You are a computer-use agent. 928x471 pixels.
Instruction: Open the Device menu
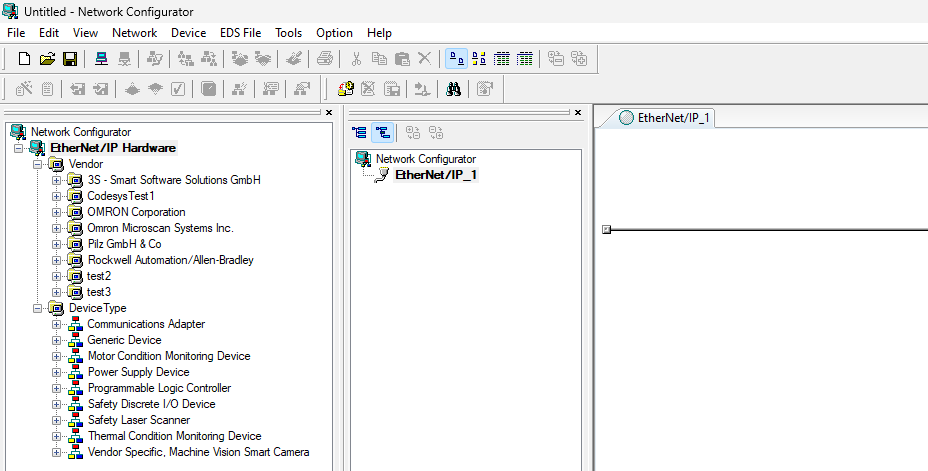point(188,33)
